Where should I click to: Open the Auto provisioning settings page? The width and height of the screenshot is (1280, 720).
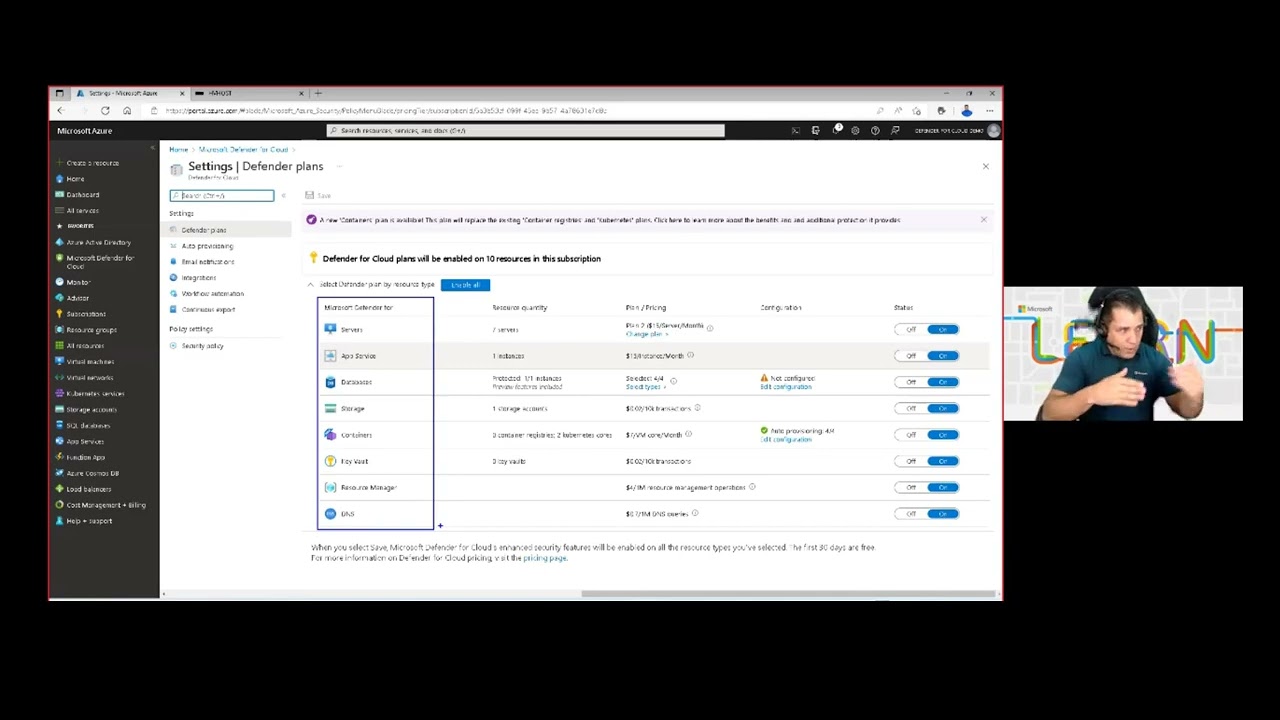tap(207, 246)
